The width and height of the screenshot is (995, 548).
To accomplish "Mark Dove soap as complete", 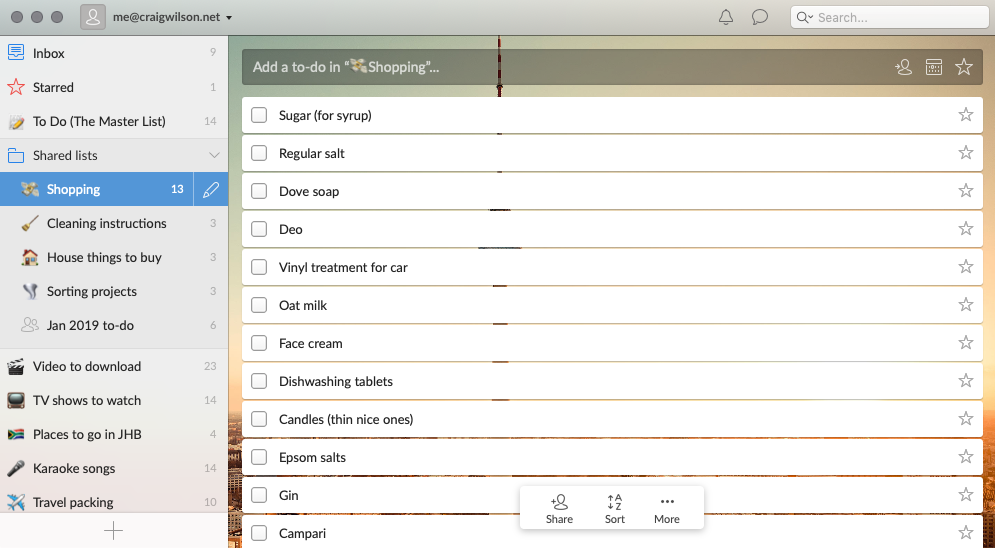I will [x=259, y=191].
